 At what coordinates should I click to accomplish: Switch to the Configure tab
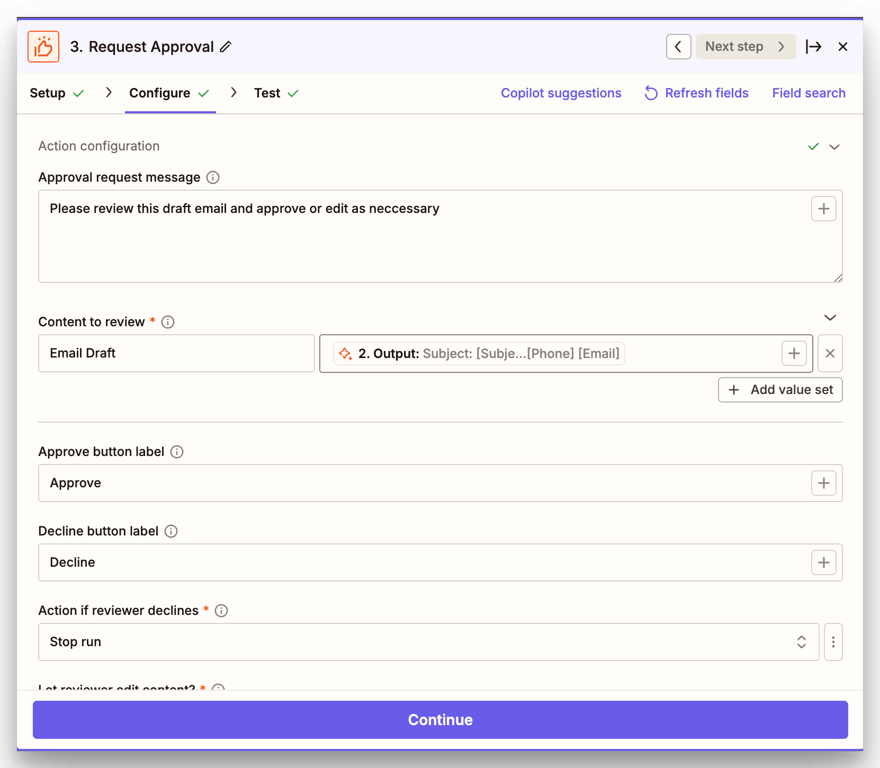click(x=169, y=93)
